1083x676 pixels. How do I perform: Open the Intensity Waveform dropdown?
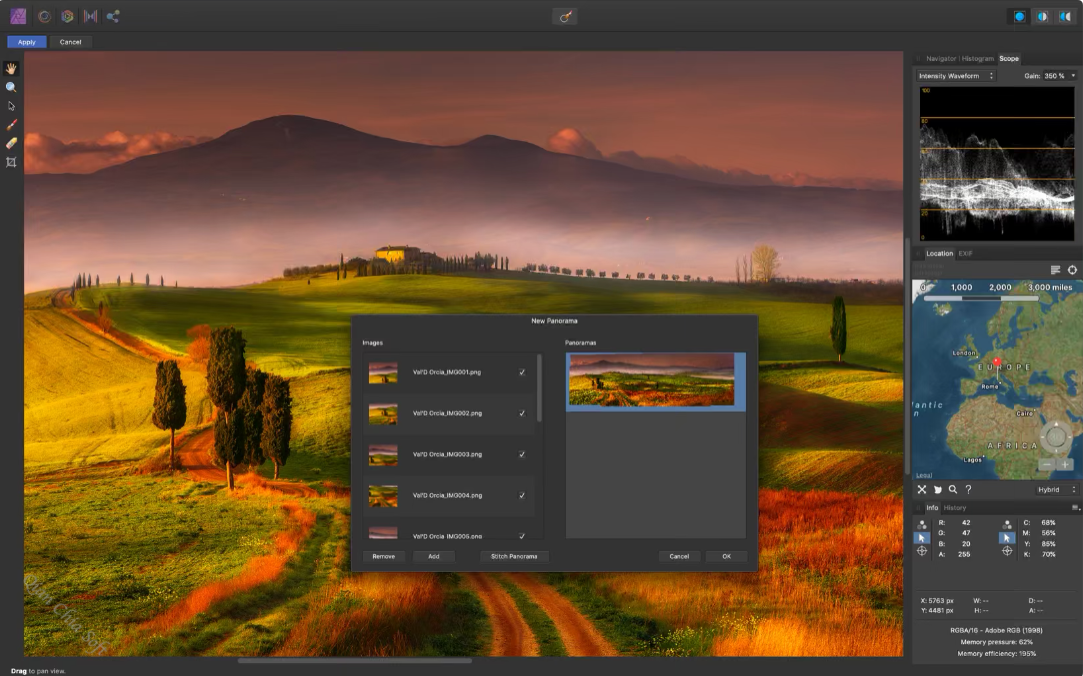click(956, 76)
